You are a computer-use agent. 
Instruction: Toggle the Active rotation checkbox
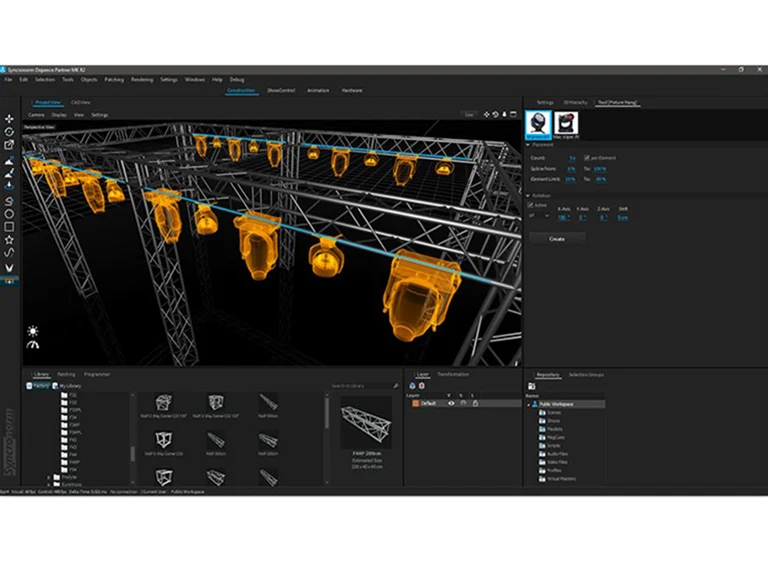tap(530, 205)
